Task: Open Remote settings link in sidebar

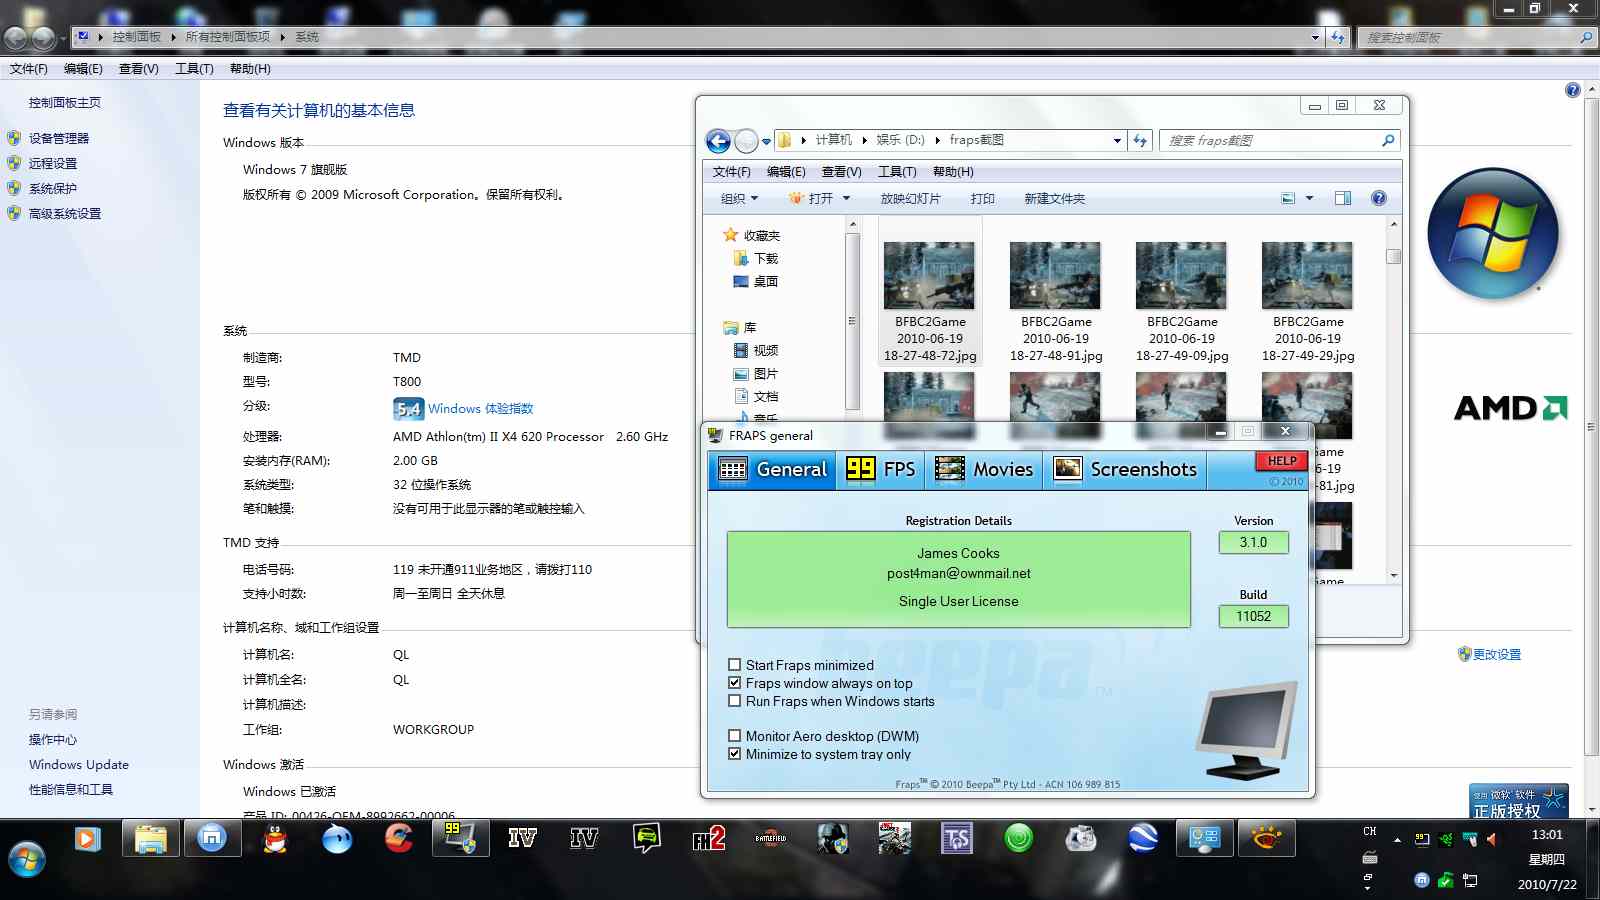Action: point(52,163)
